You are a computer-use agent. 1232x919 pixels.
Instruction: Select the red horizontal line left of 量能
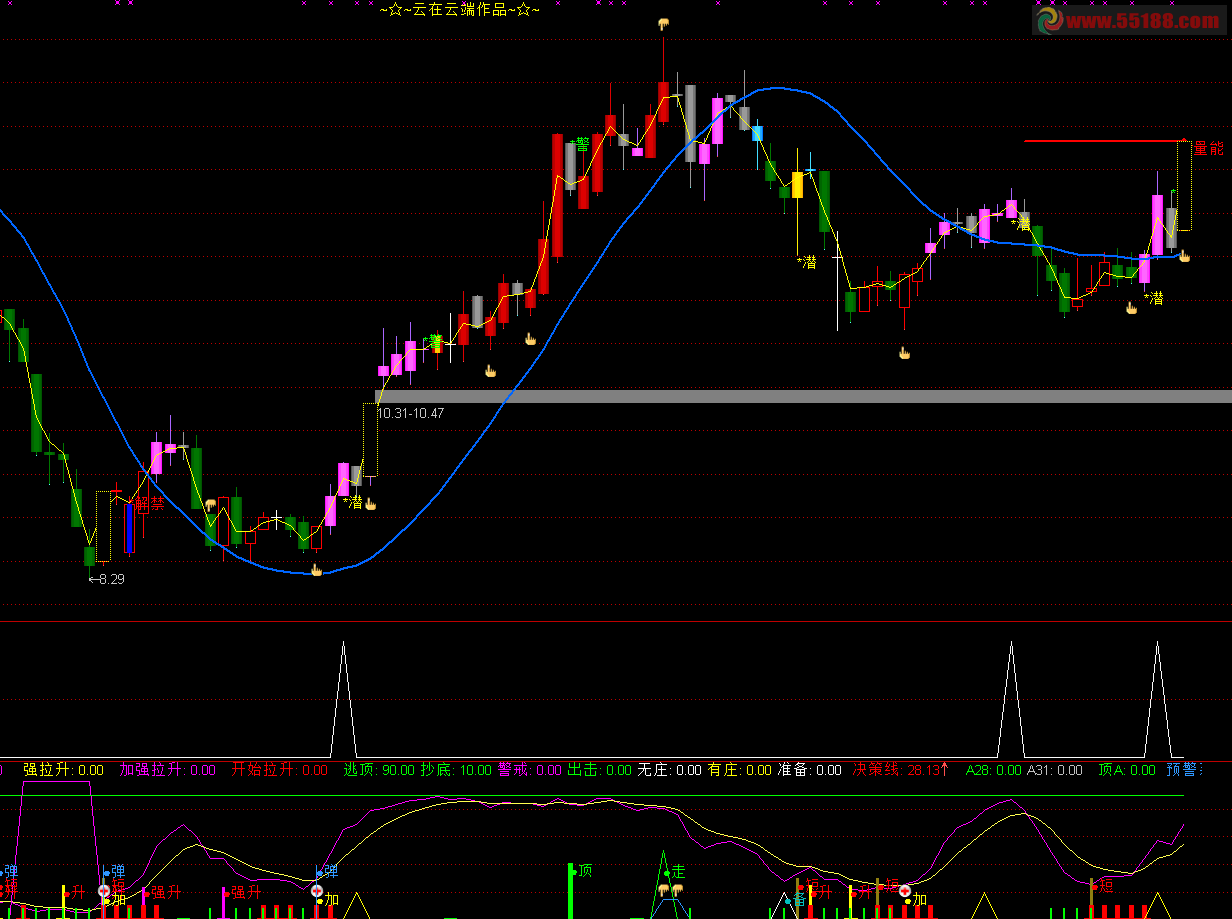pyautogui.click(x=1105, y=141)
